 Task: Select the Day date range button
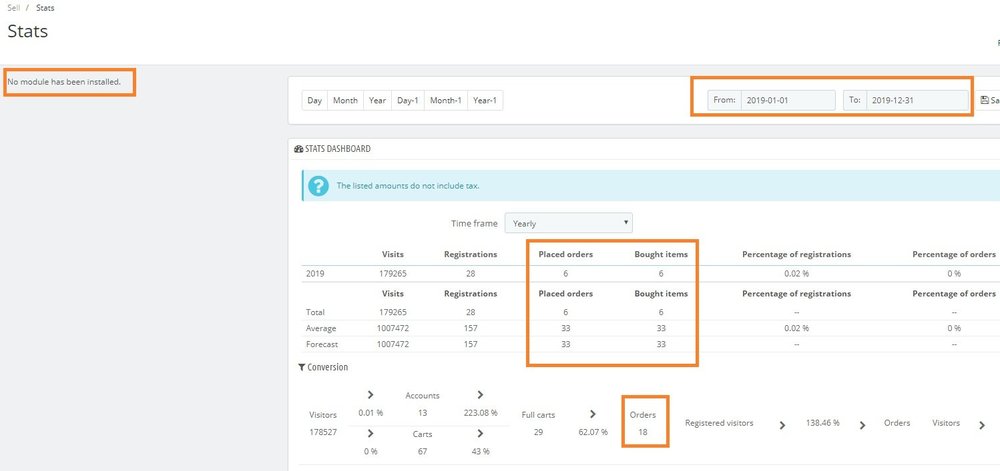314,100
